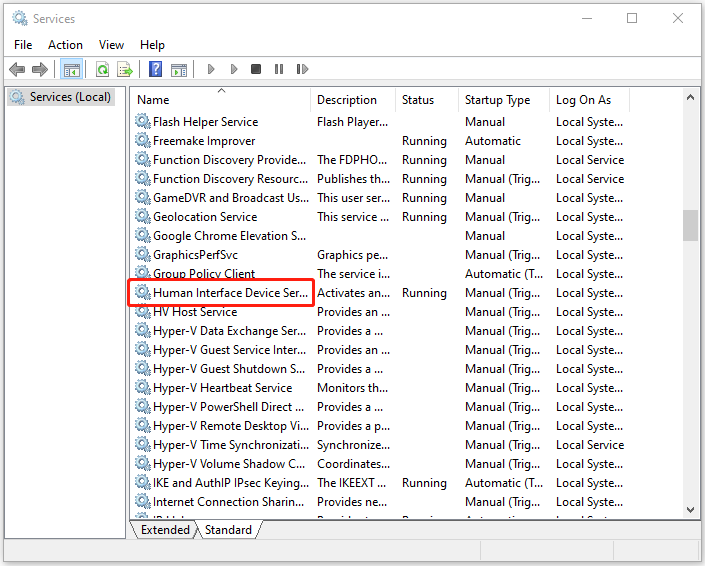705x566 pixels.
Task: Click the Back arrow in the toolbar
Action: click(17, 69)
